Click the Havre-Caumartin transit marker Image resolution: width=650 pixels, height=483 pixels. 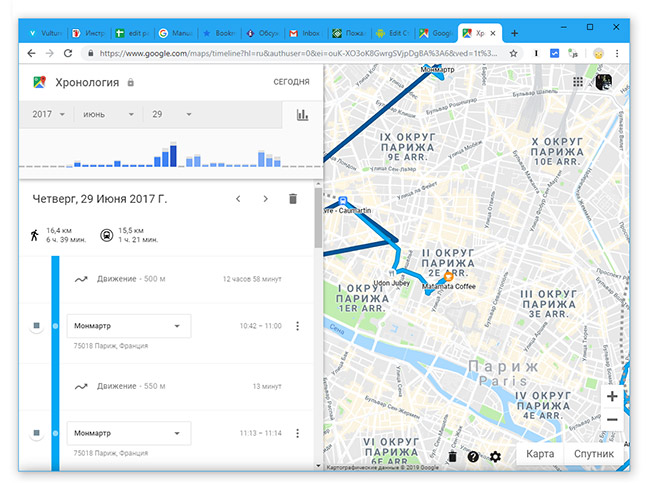(x=342, y=201)
